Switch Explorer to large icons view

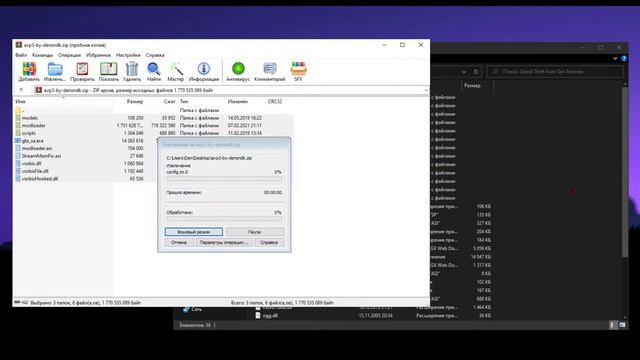point(622,325)
